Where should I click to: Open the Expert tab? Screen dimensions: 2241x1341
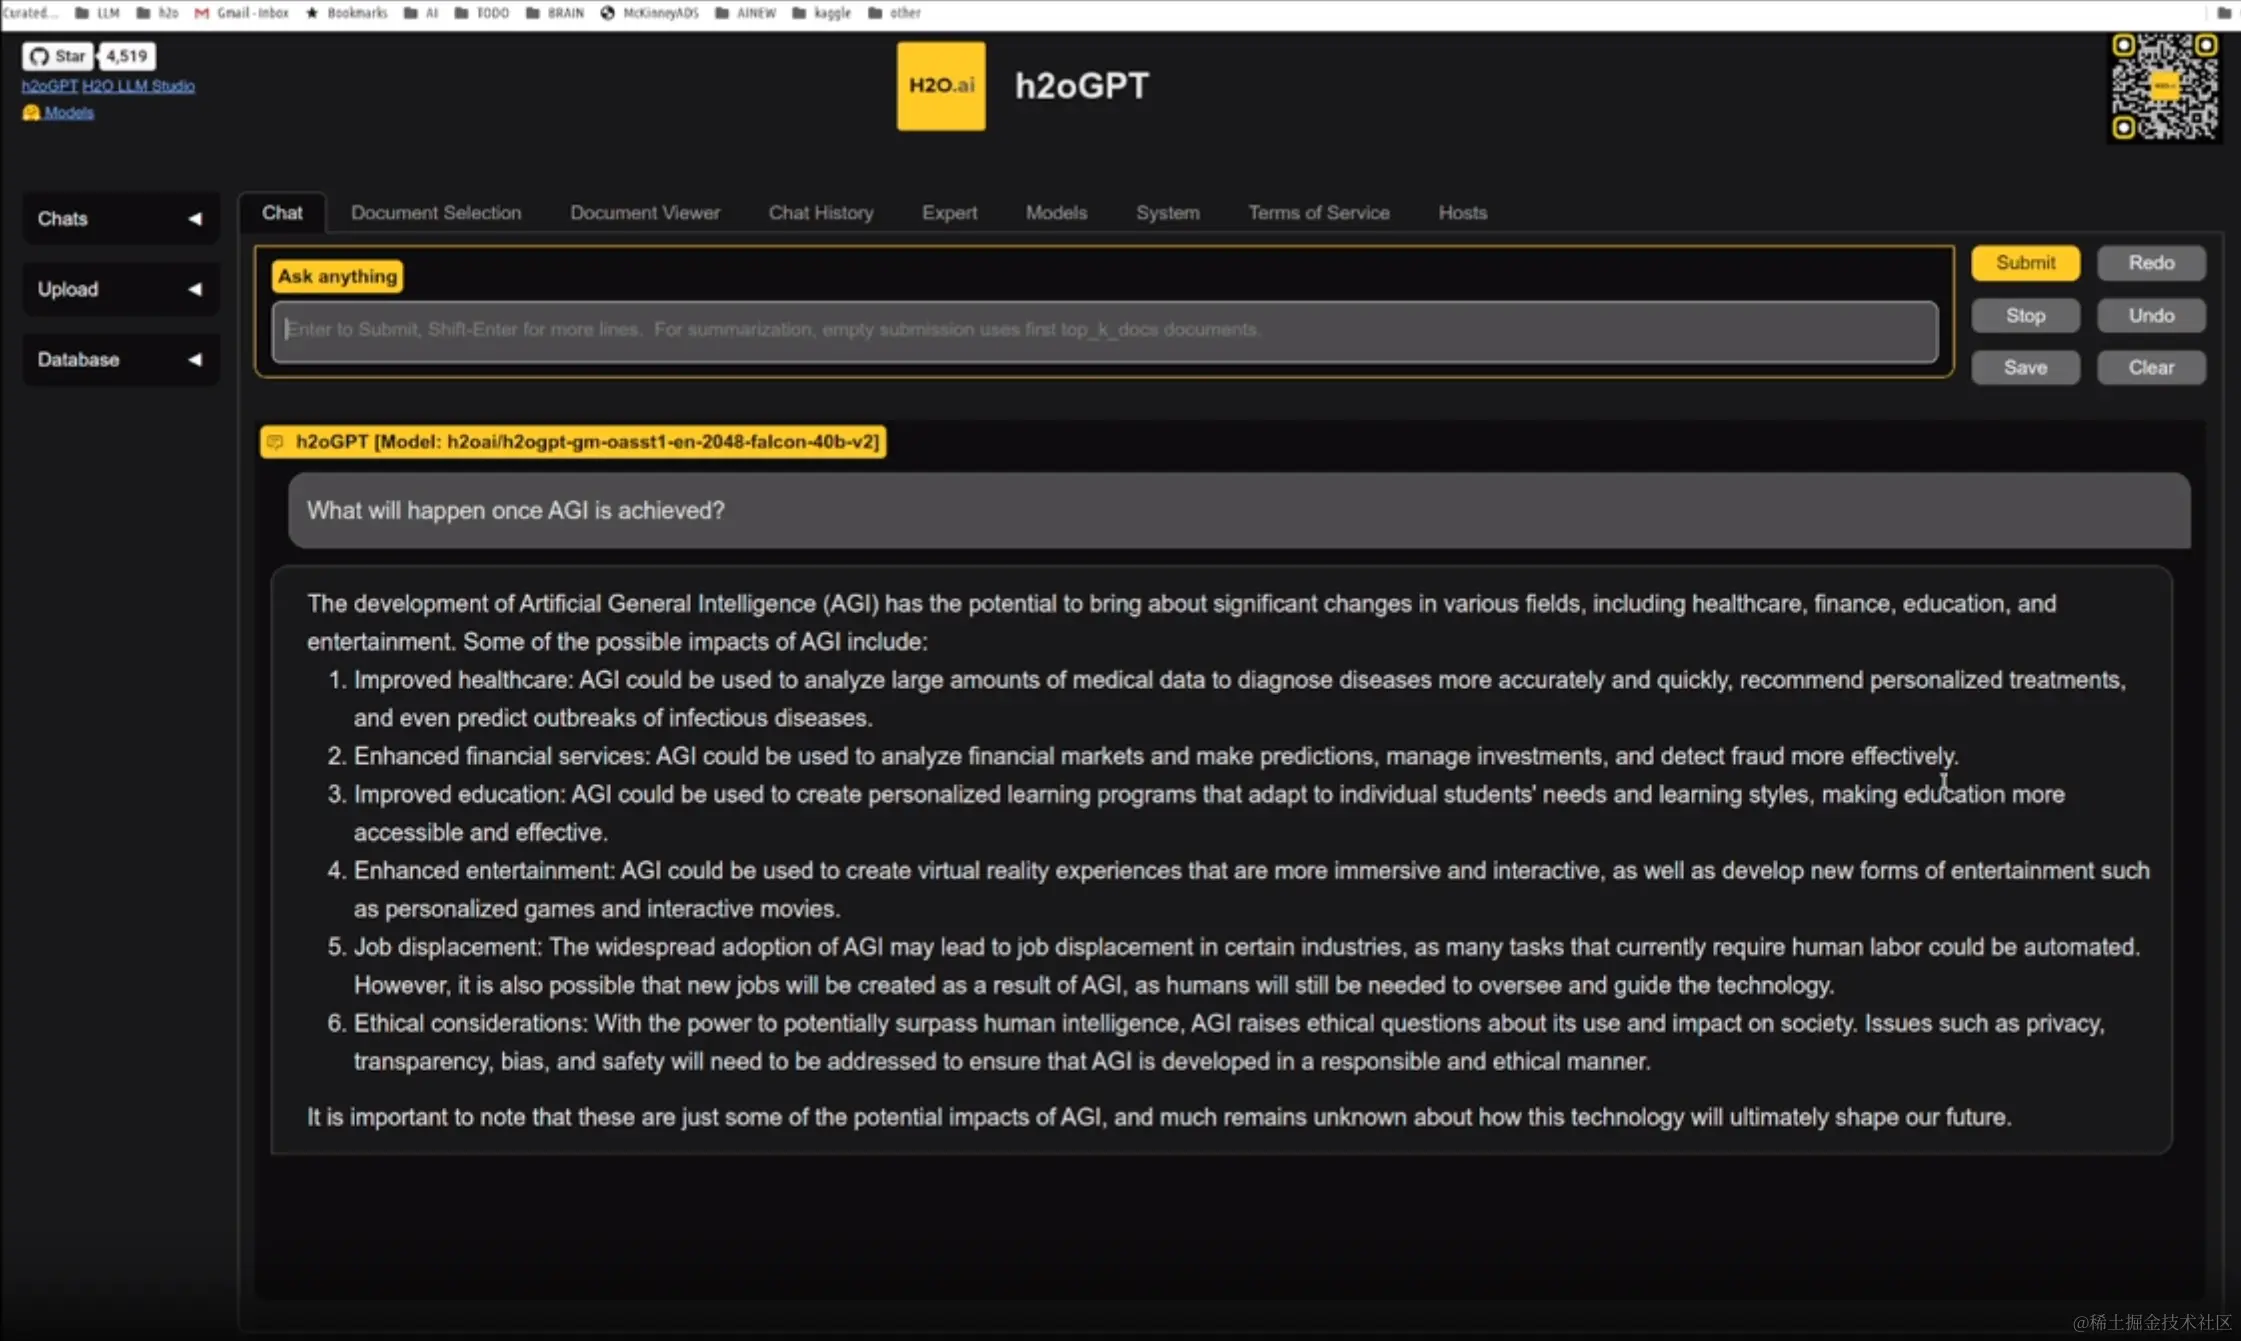point(949,213)
